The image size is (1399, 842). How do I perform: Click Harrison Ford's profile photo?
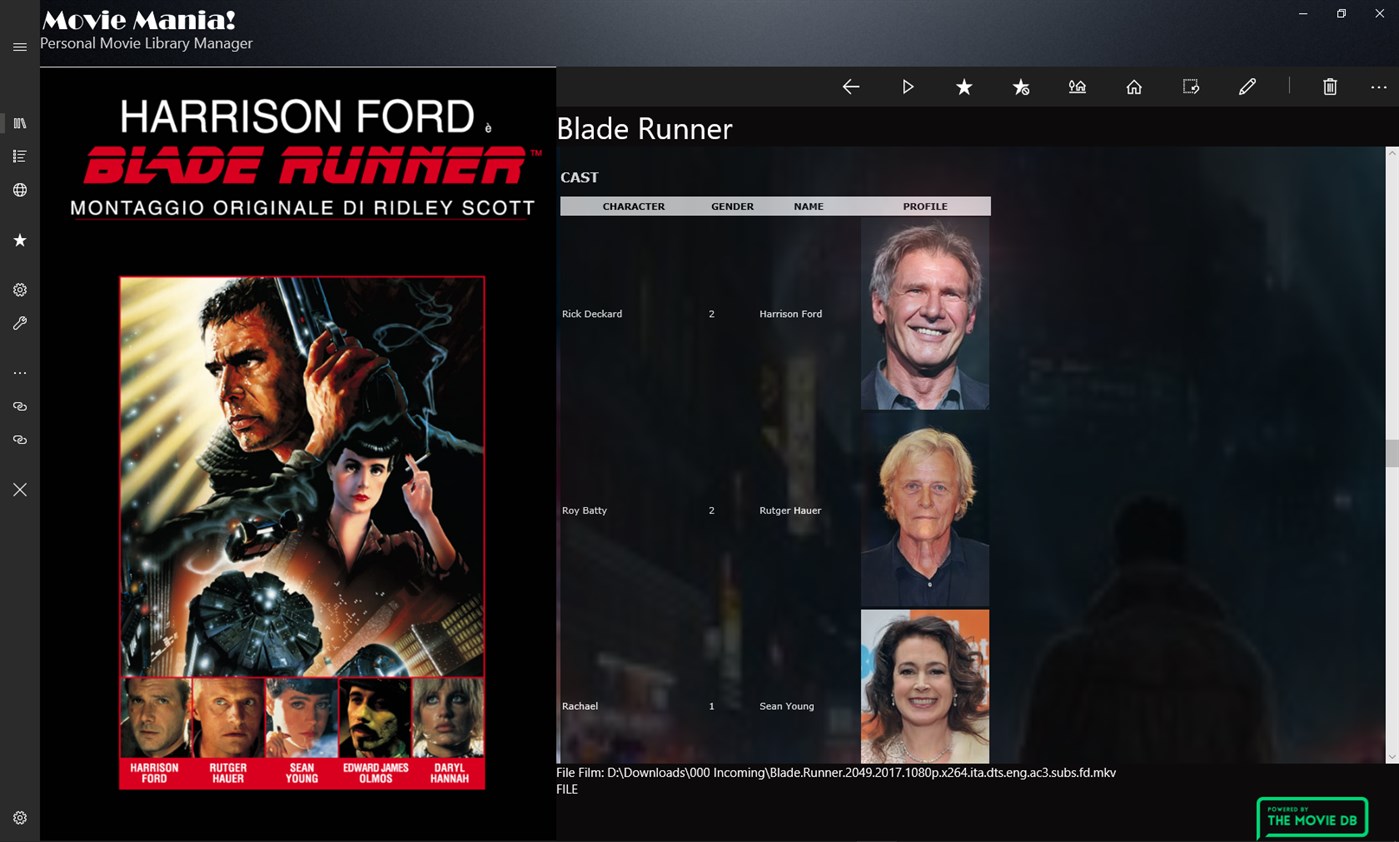pos(924,314)
